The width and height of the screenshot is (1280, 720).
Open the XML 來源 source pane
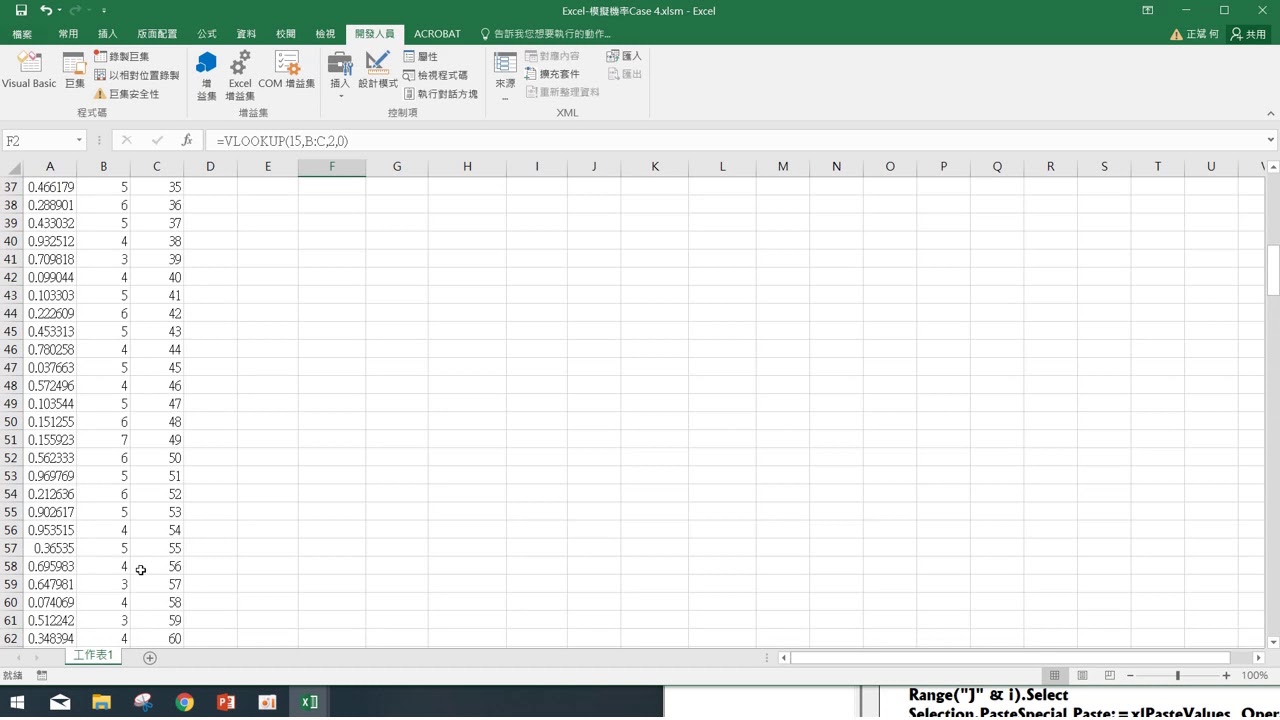click(x=505, y=75)
